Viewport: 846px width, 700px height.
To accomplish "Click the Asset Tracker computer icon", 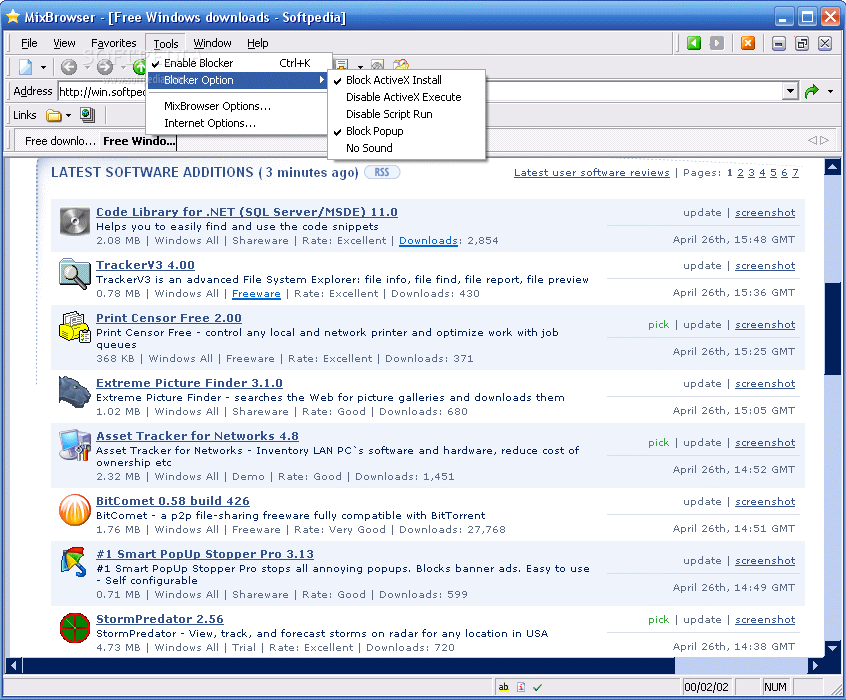I will tap(74, 445).
